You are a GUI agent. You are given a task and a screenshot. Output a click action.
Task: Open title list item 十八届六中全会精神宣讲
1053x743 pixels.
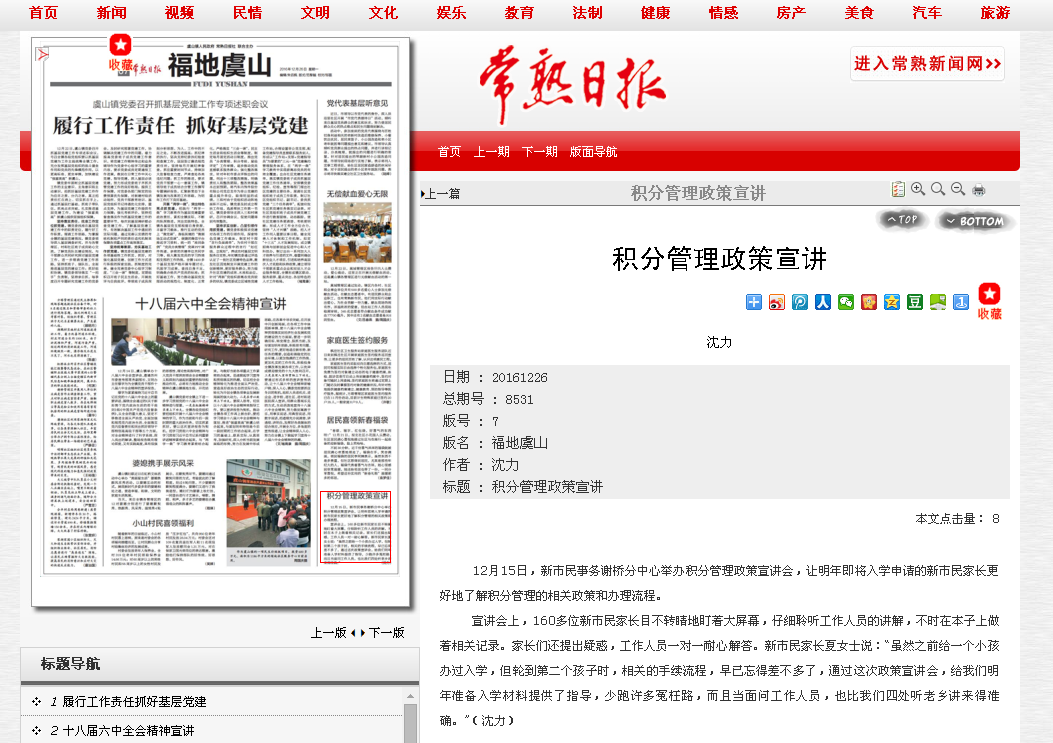point(128,731)
